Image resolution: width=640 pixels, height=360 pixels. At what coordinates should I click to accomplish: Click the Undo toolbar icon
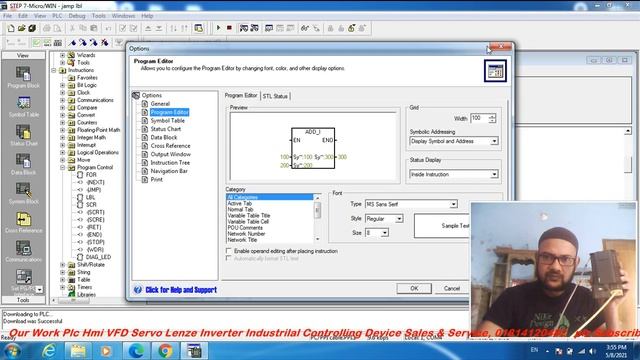[x=108, y=28]
